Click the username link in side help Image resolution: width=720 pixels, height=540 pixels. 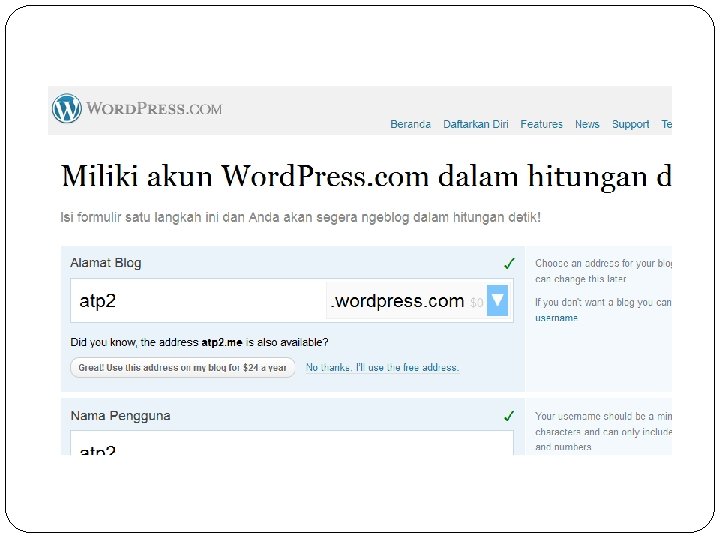tap(556, 318)
